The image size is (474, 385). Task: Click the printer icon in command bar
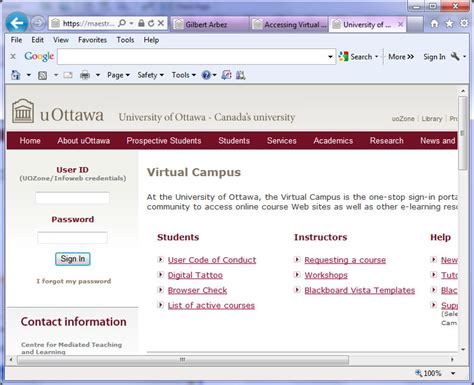pyautogui.click(x=85, y=75)
